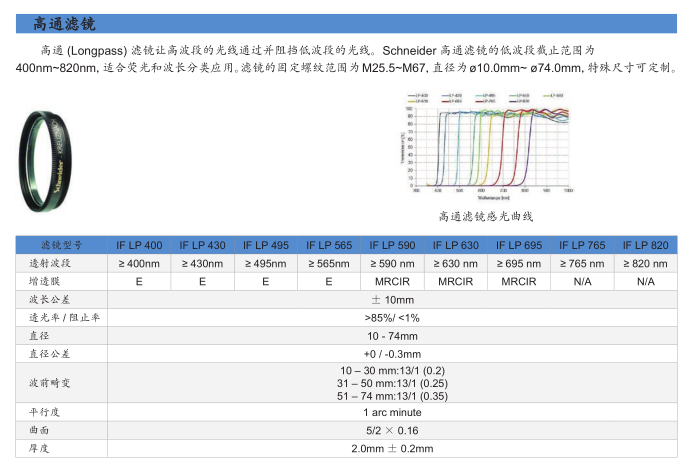Select the 1 arc minute parallelism value

tap(392, 412)
